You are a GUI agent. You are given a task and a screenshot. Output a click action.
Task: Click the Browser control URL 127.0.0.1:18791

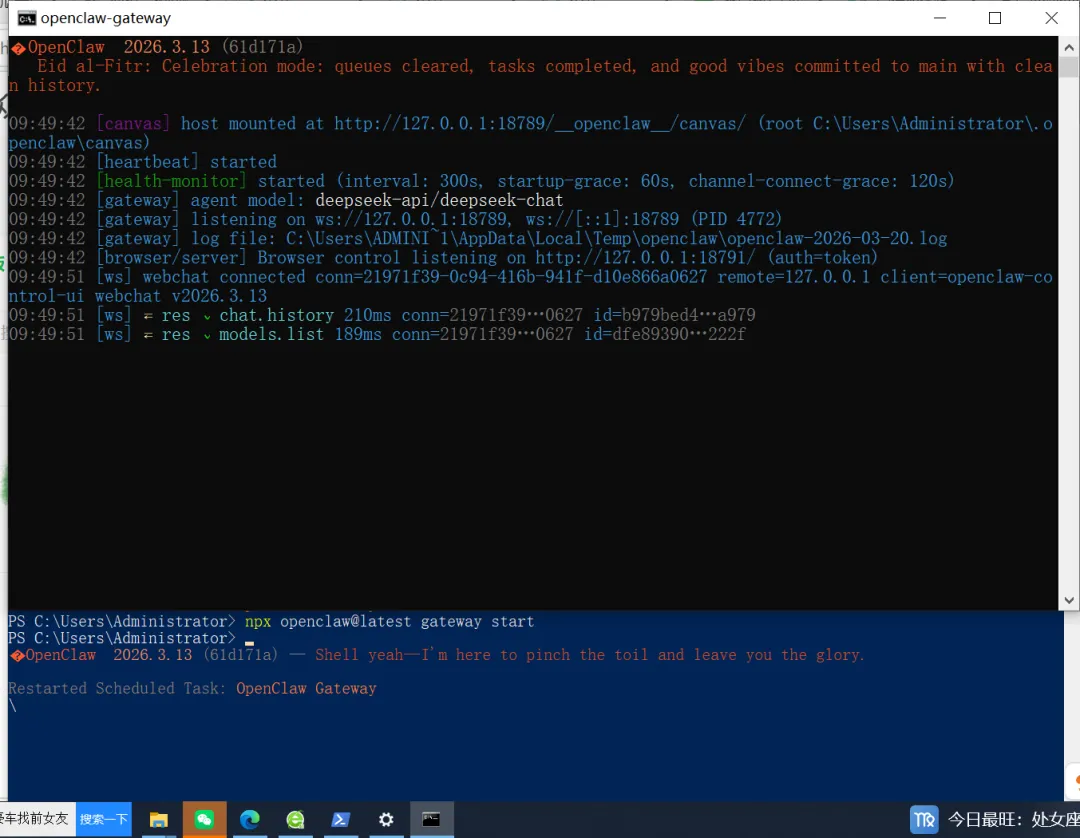coord(645,258)
